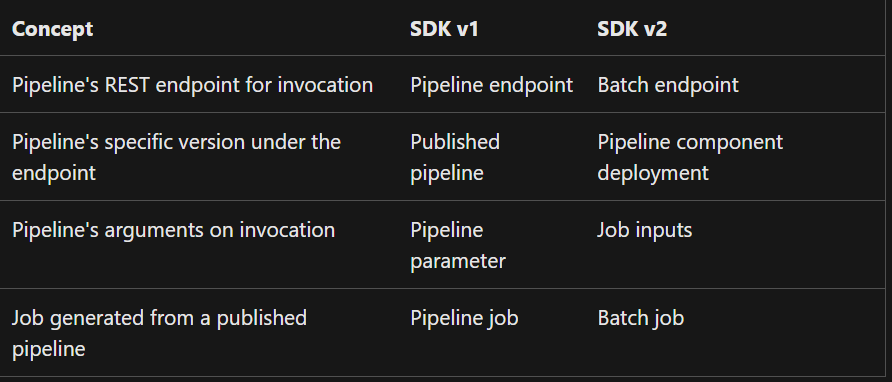
Task: Click the "Batch job" cell
Action: click(641, 318)
